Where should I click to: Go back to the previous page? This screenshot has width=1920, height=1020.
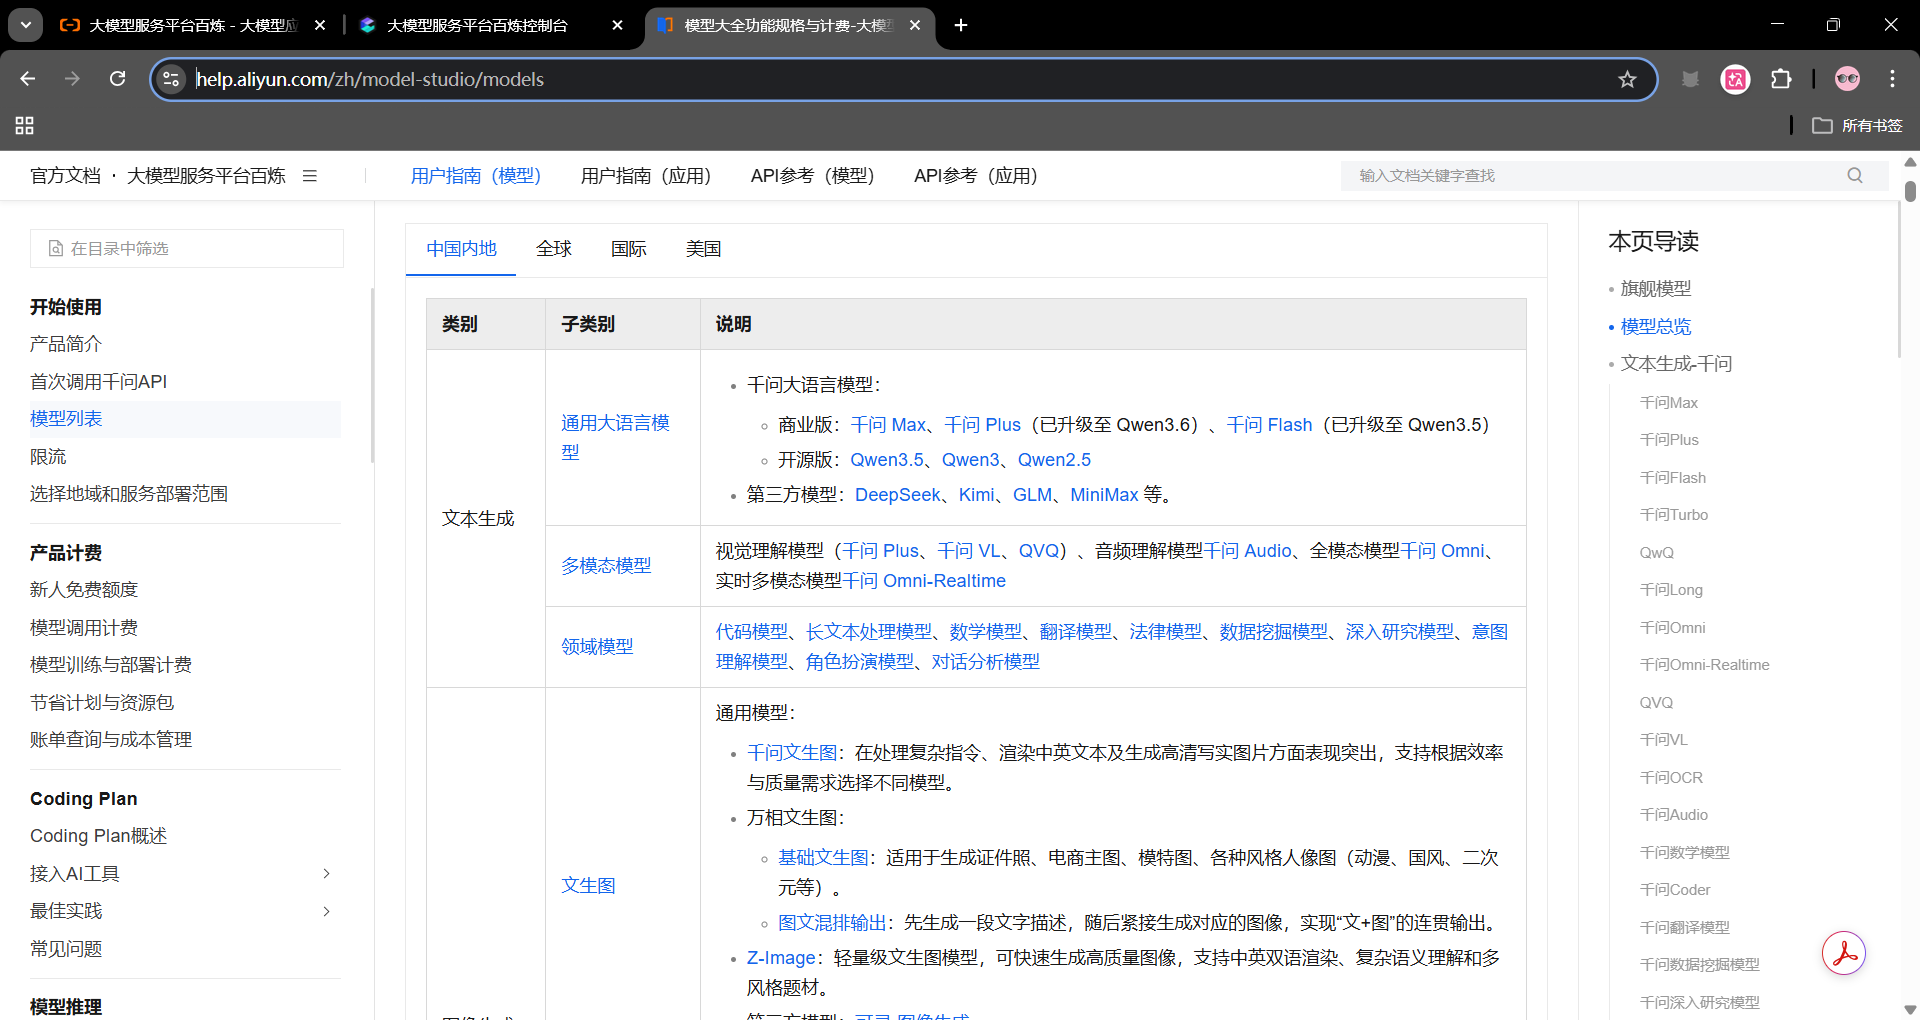(x=28, y=79)
